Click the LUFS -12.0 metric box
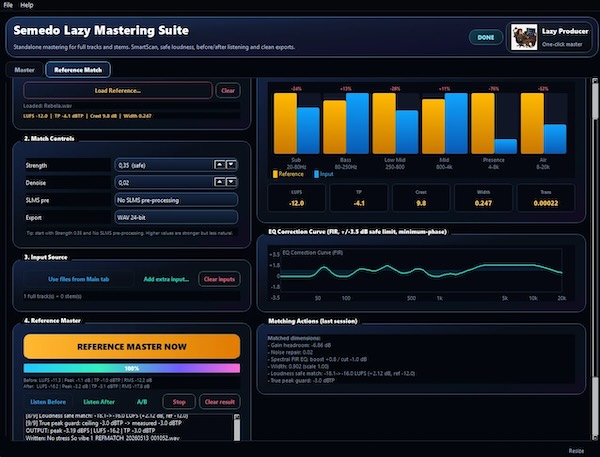Screen dimensions: 600x457 (x=297, y=198)
